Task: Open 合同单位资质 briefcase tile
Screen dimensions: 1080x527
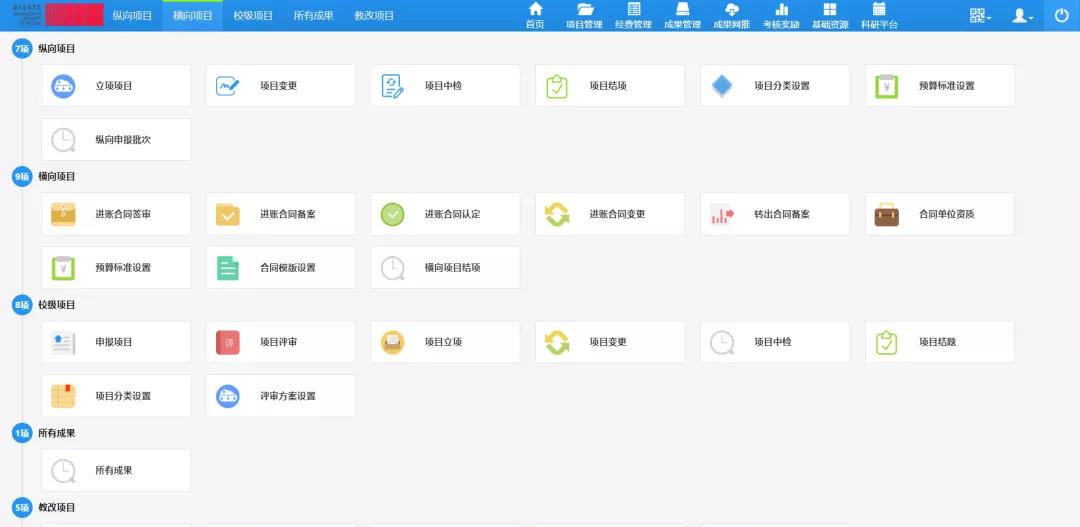Action: [940, 214]
